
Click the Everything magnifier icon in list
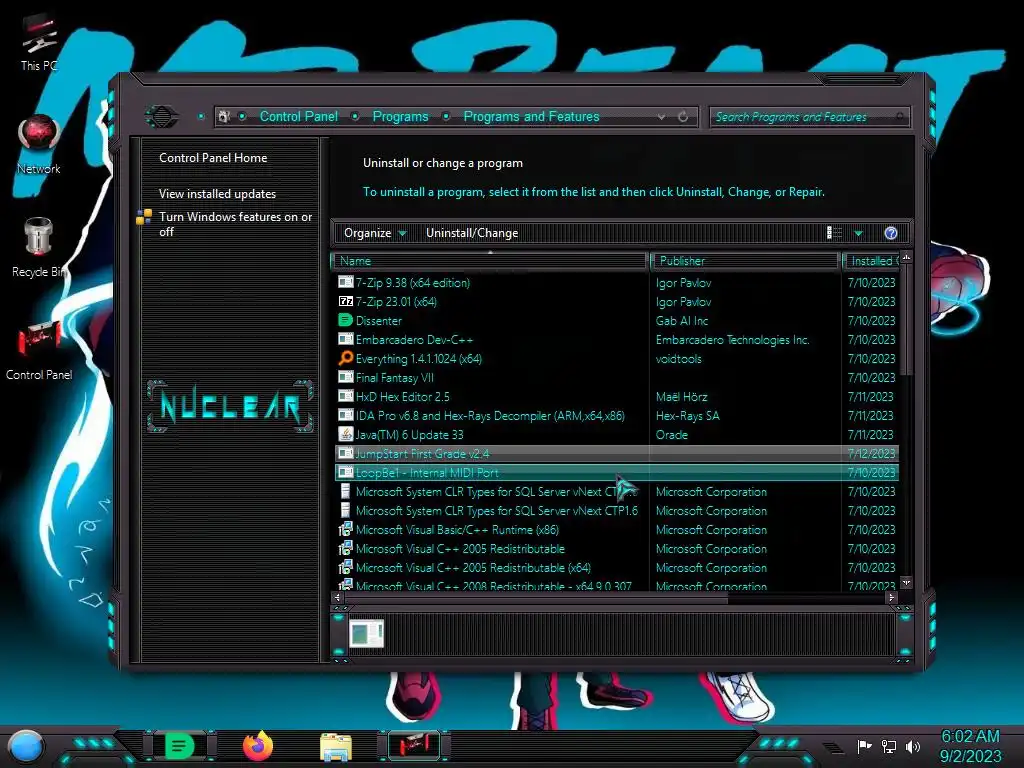[345, 358]
